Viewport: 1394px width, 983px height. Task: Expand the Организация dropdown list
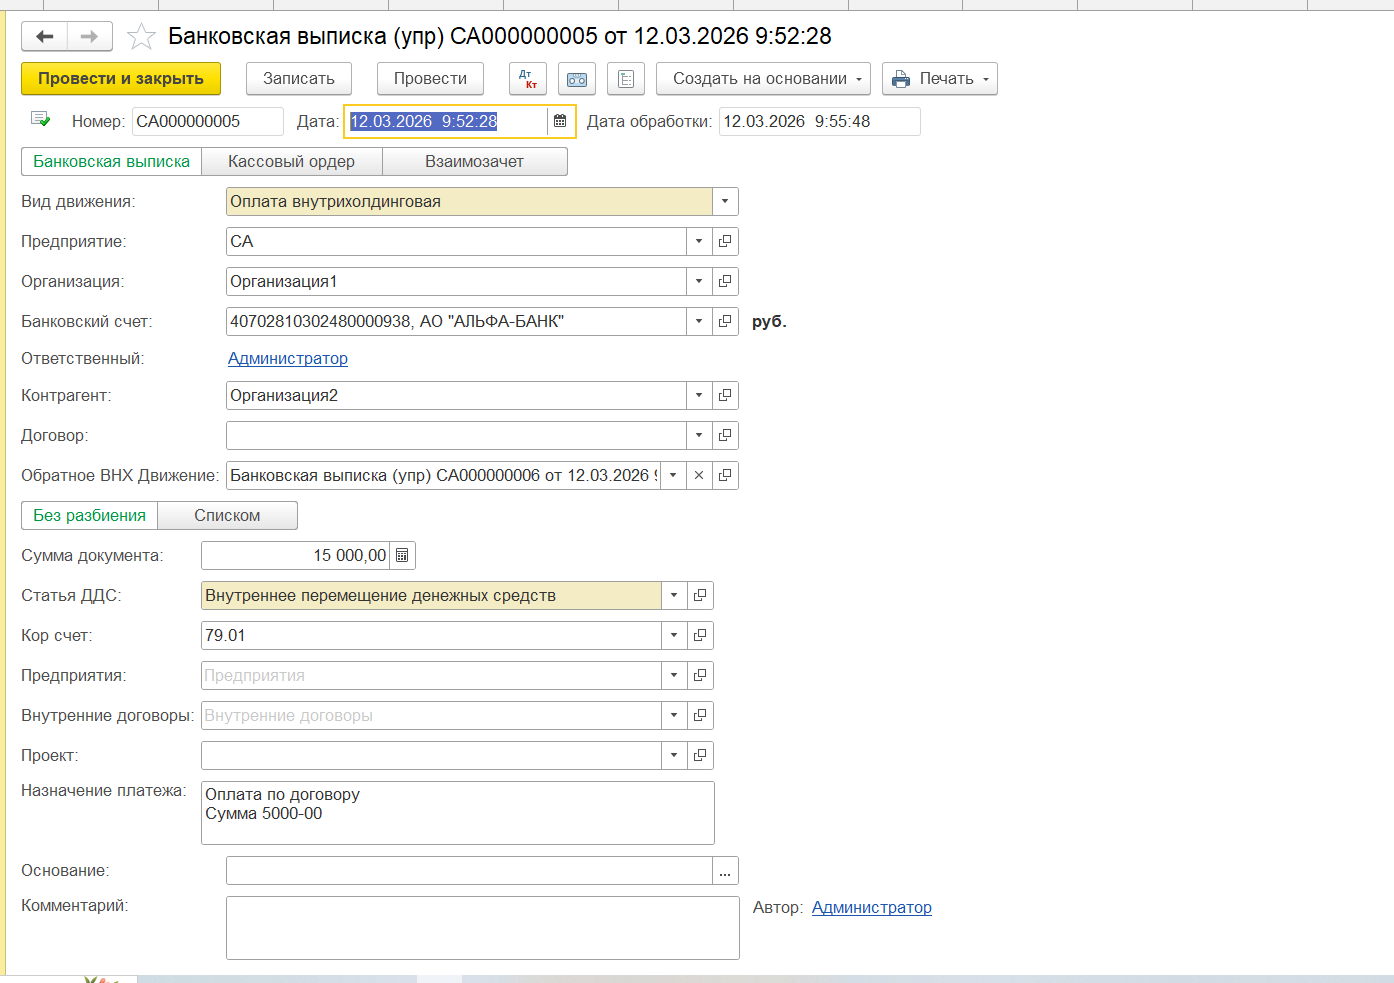[x=699, y=281]
